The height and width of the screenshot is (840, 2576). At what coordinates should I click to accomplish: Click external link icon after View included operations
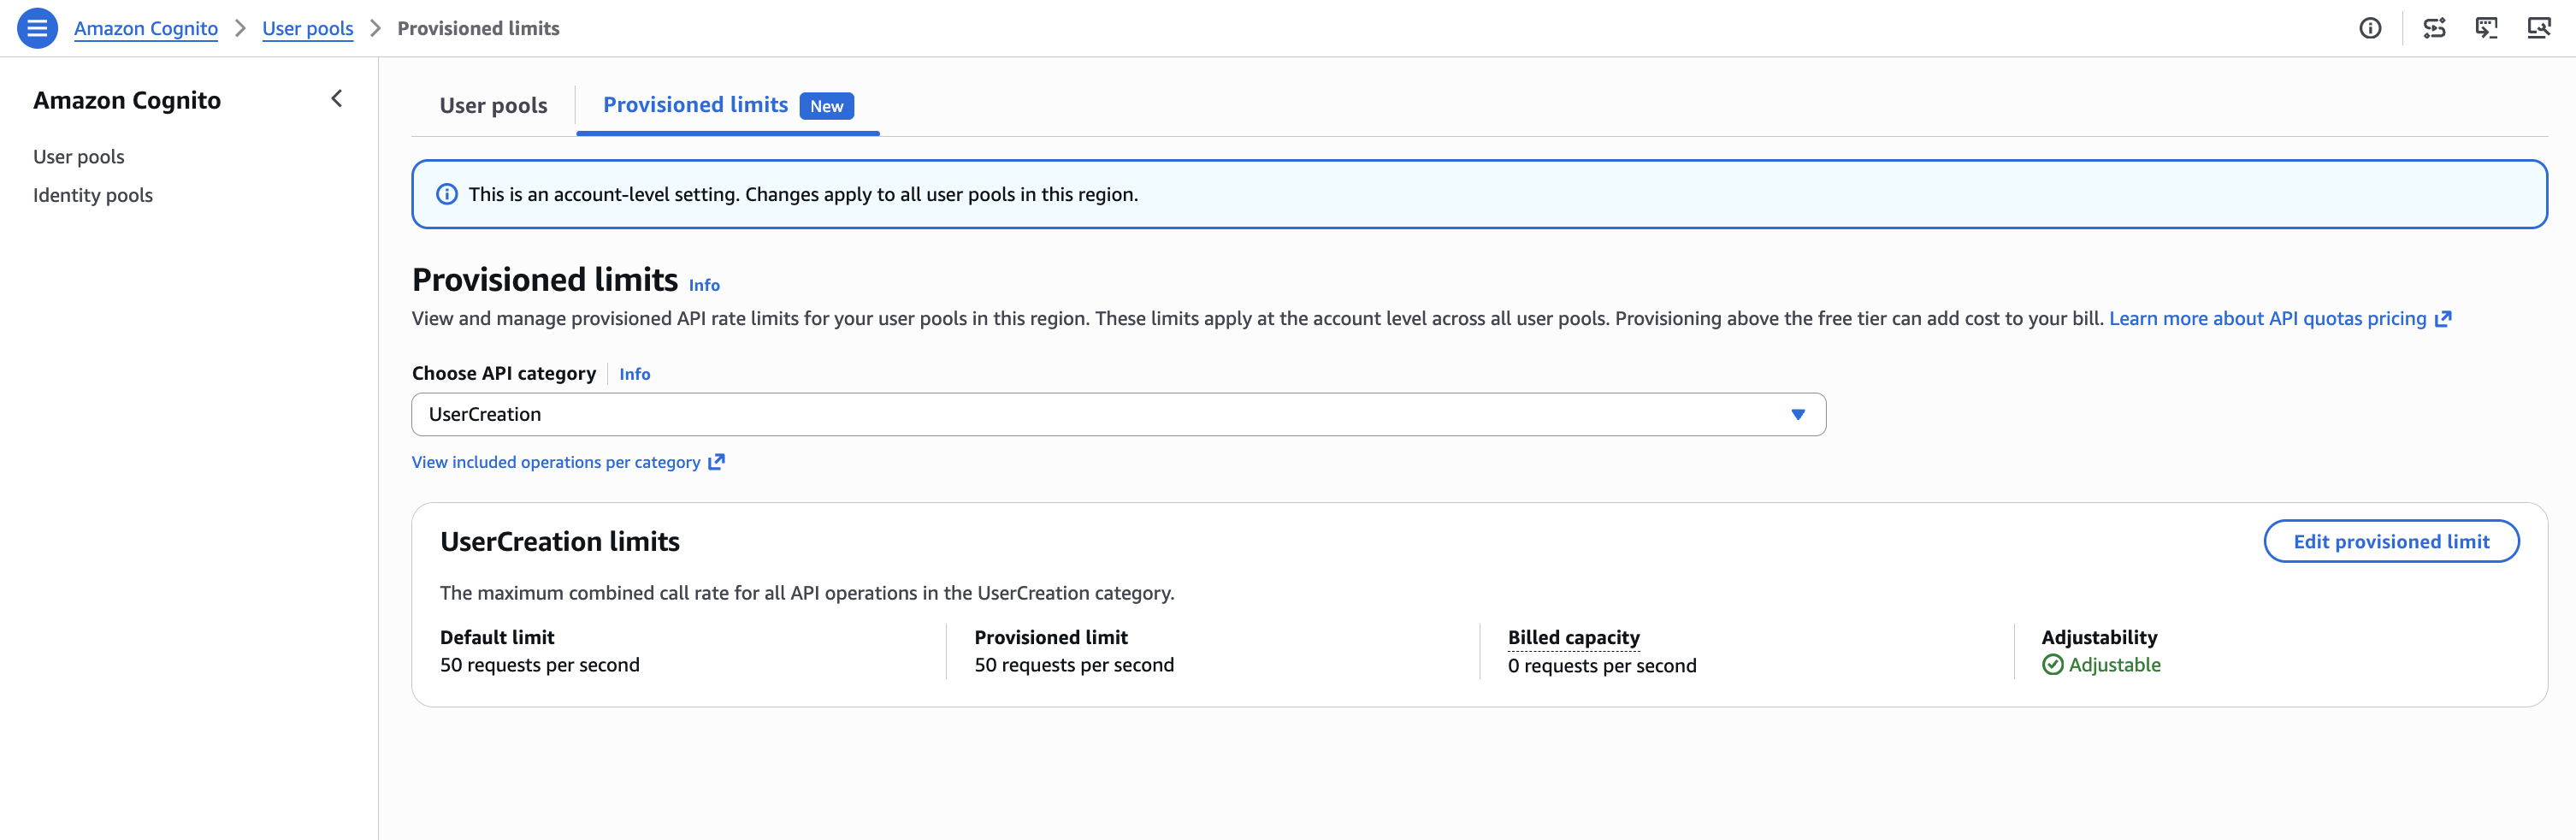(716, 462)
